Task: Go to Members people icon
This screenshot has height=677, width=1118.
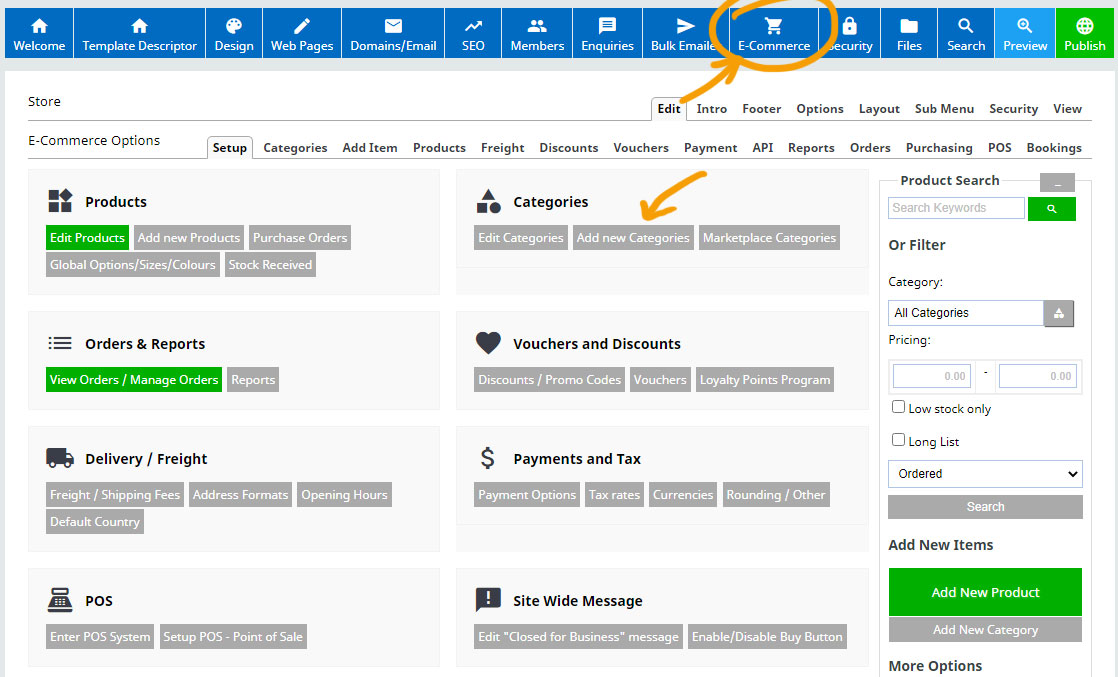Action: coord(537,27)
